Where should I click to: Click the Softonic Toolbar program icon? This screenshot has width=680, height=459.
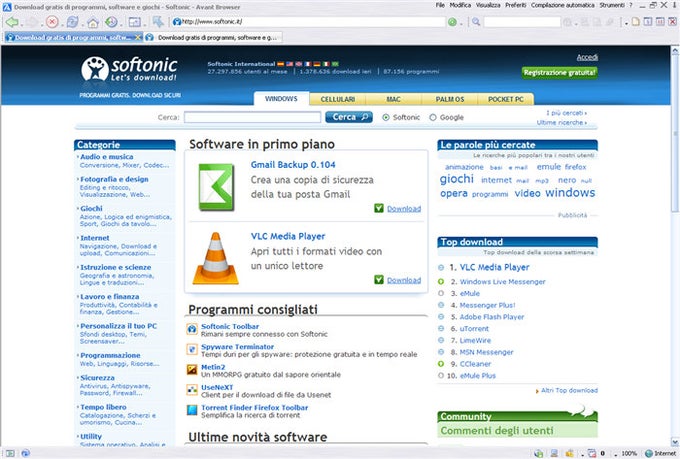click(x=192, y=329)
